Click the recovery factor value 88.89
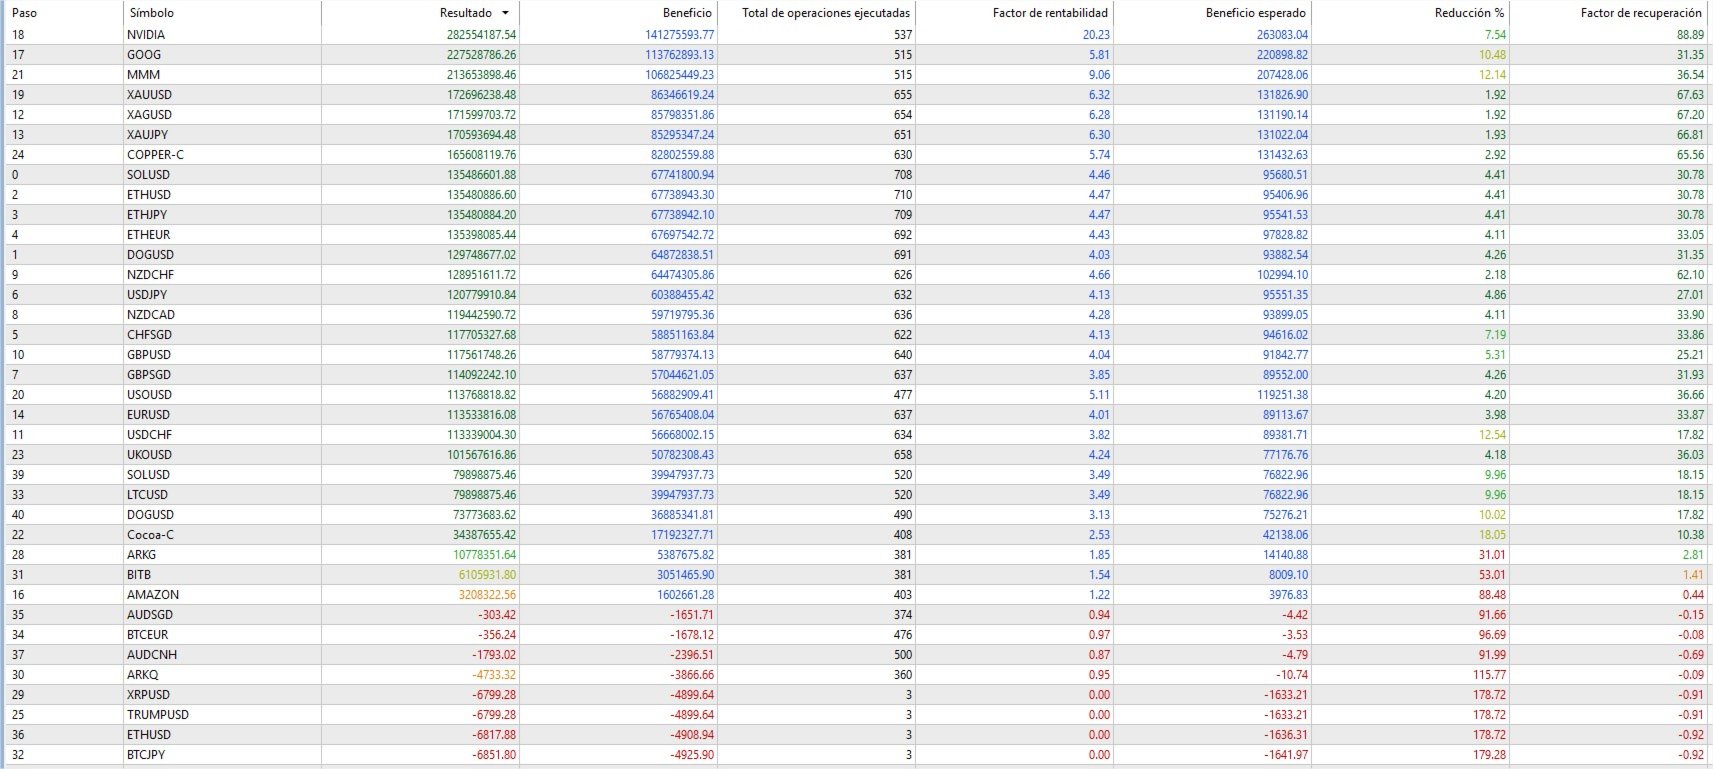 1690,34
